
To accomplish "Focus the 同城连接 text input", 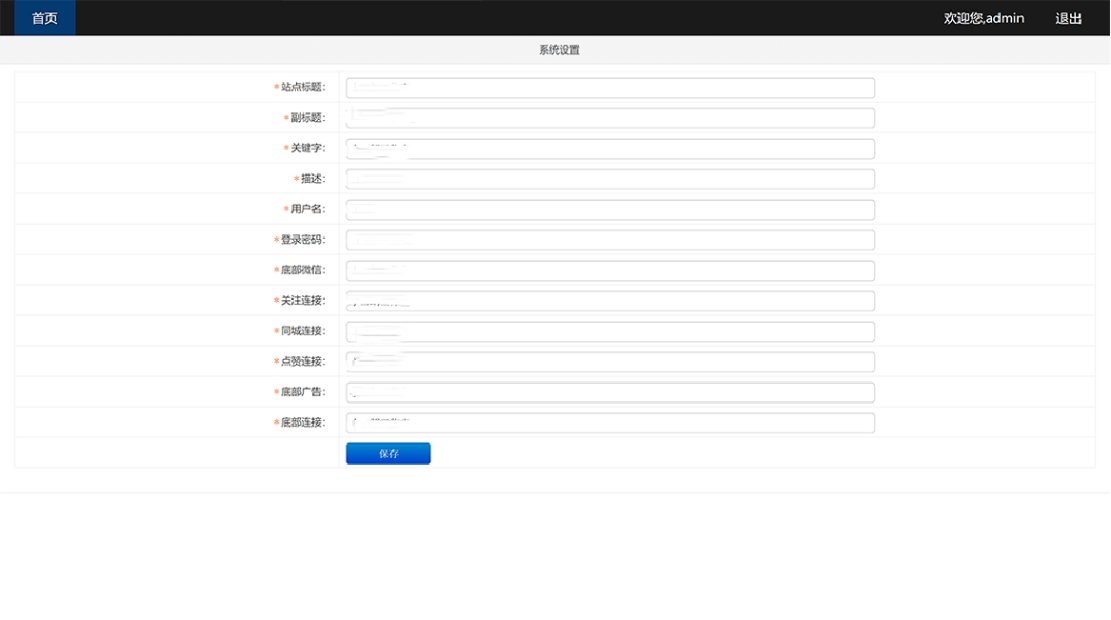I will pos(610,332).
